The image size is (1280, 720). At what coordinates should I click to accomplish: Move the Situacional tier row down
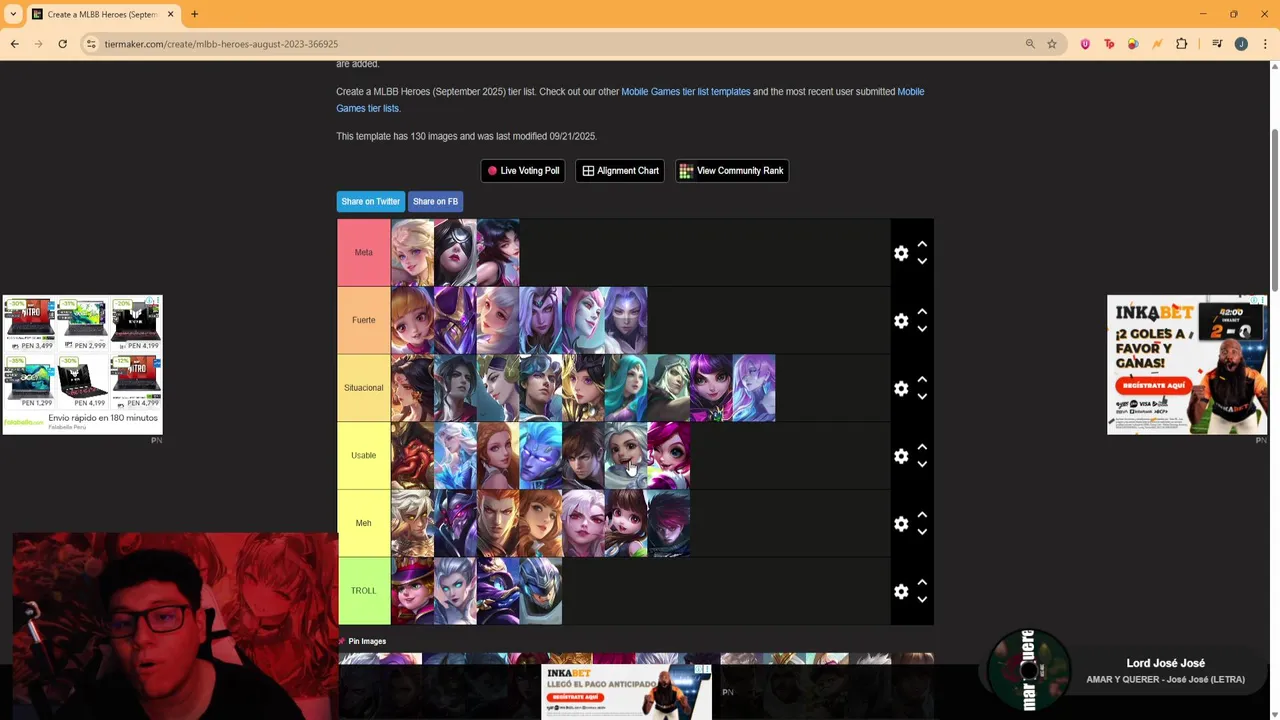[922, 397]
